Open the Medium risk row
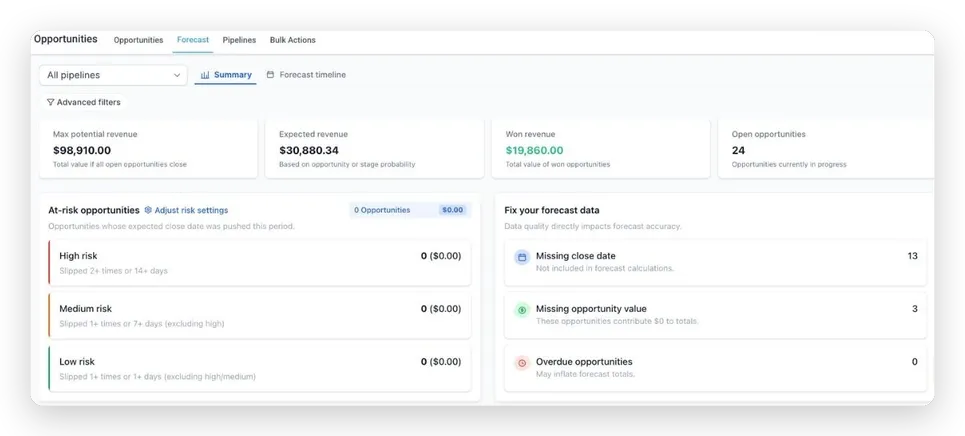Image resolution: width=965 pixels, height=436 pixels. click(x=260, y=316)
